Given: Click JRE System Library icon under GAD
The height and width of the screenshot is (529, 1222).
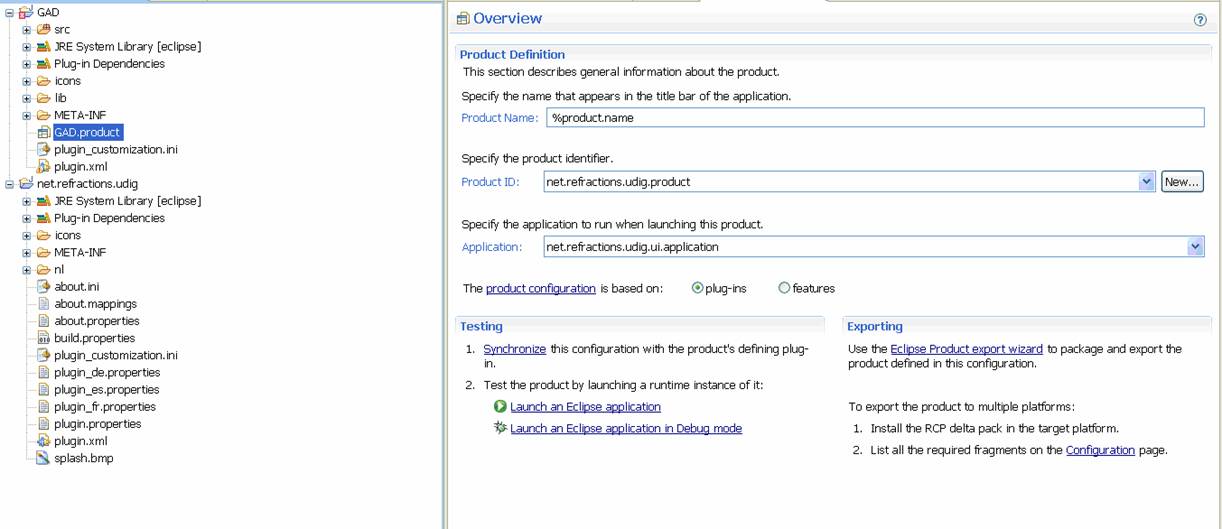Looking at the screenshot, I should click(44, 46).
